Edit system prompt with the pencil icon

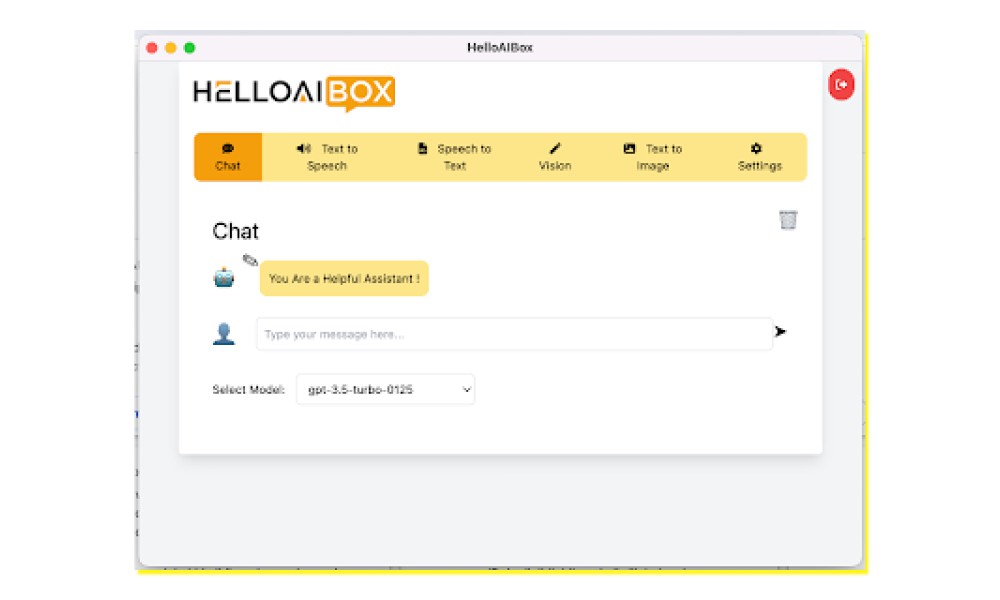tap(250, 260)
